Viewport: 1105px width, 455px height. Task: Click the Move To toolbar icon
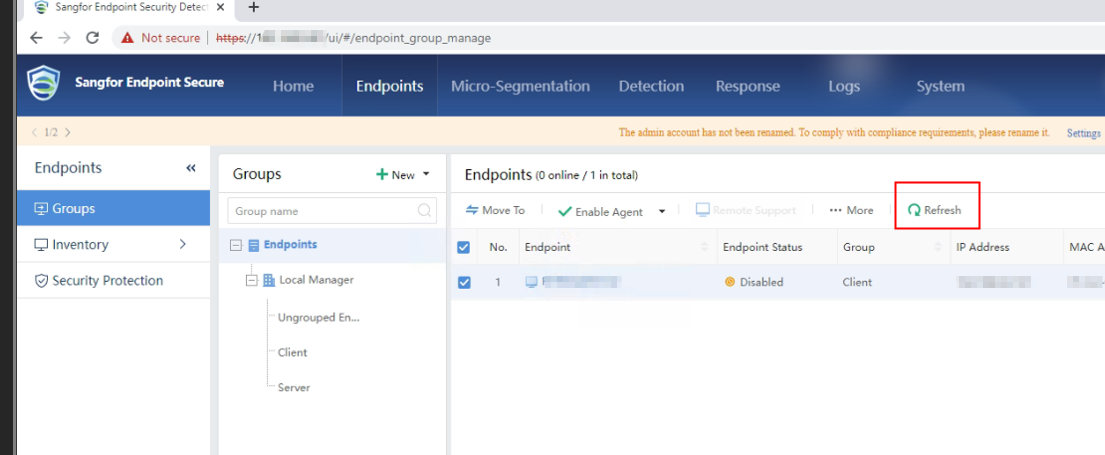coord(473,210)
